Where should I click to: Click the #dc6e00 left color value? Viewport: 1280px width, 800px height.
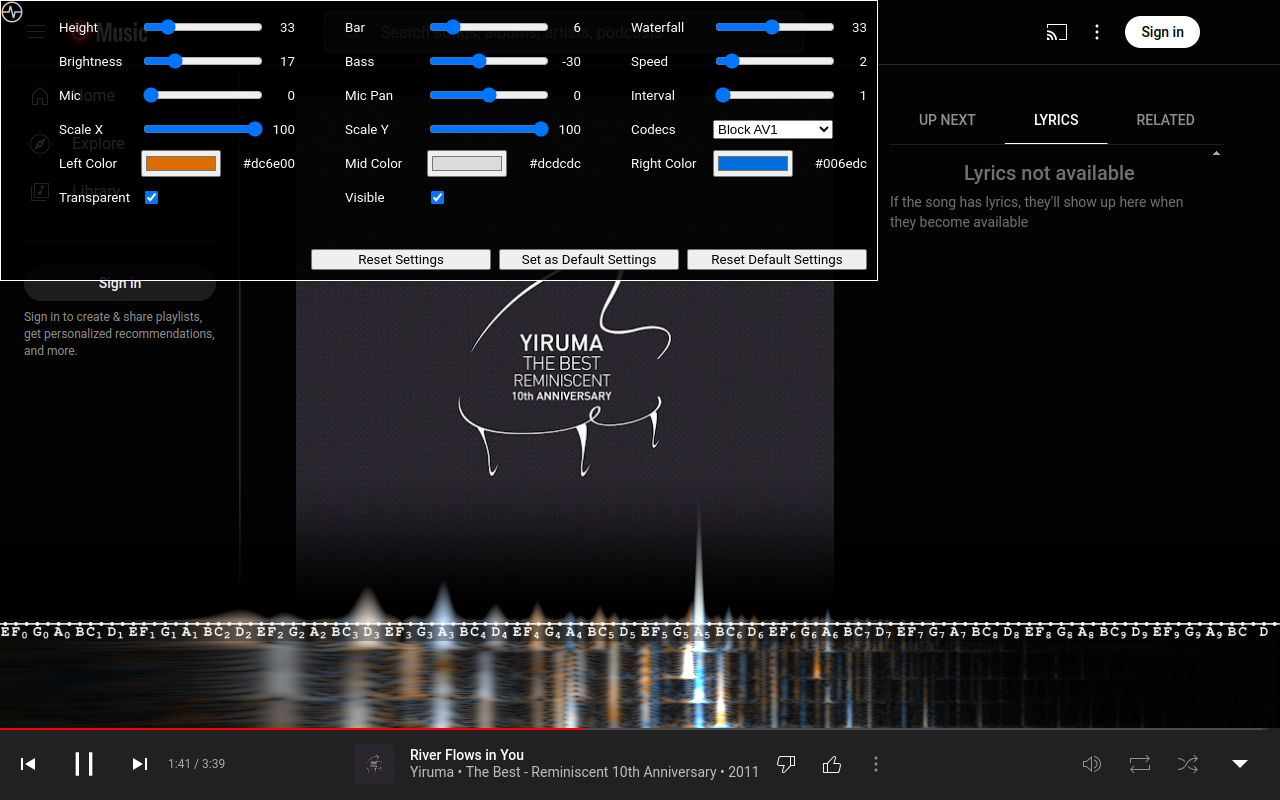[269, 163]
